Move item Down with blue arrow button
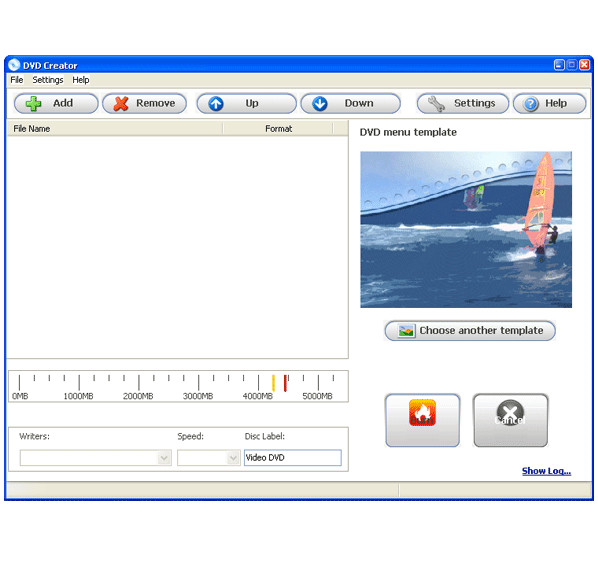 [x=350, y=103]
